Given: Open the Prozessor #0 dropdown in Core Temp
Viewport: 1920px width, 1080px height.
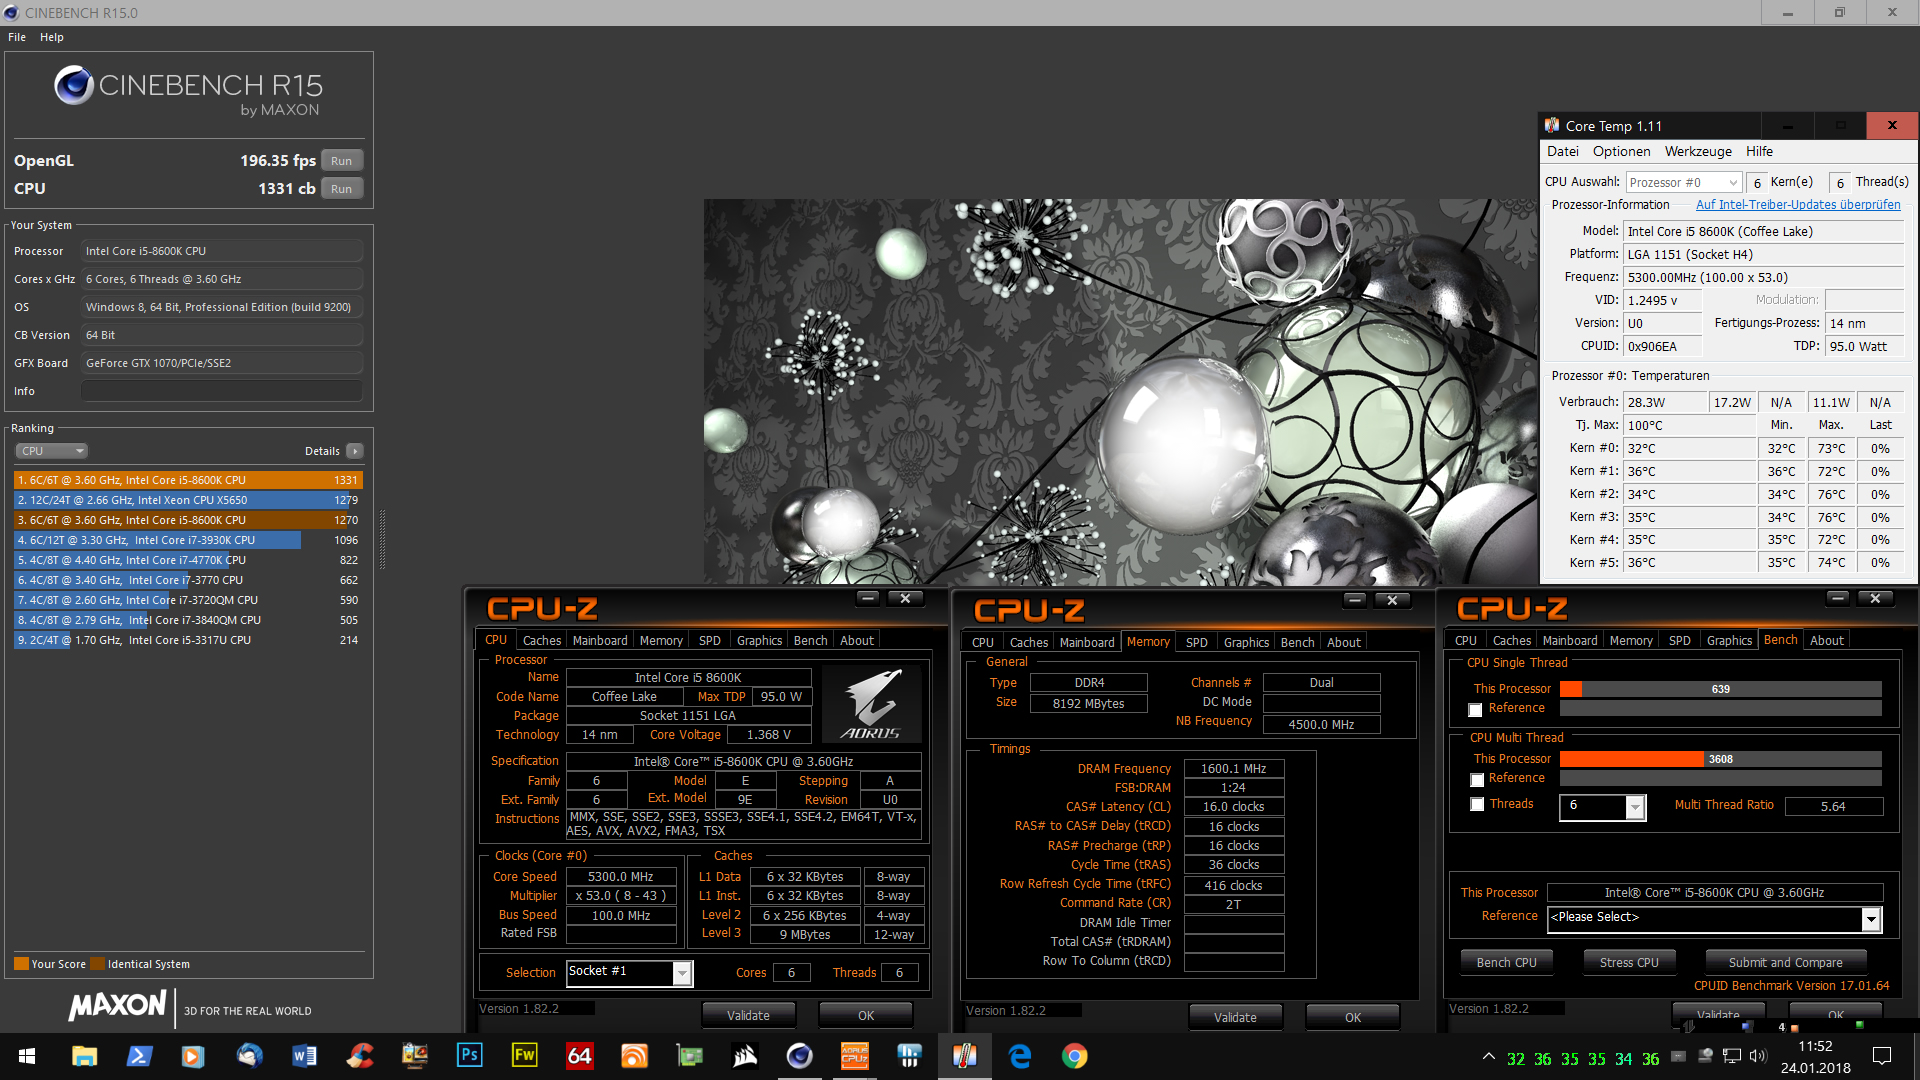Looking at the screenshot, I should [x=1684, y=182].
